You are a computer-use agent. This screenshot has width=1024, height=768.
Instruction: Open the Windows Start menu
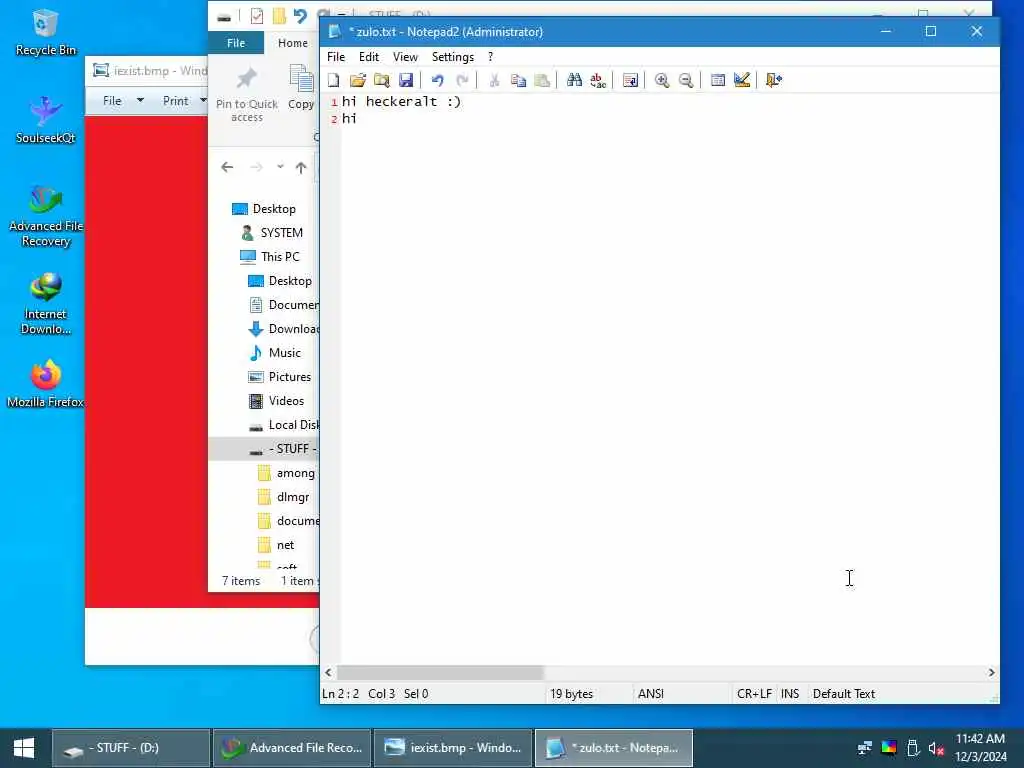click(x=24, y=748)
